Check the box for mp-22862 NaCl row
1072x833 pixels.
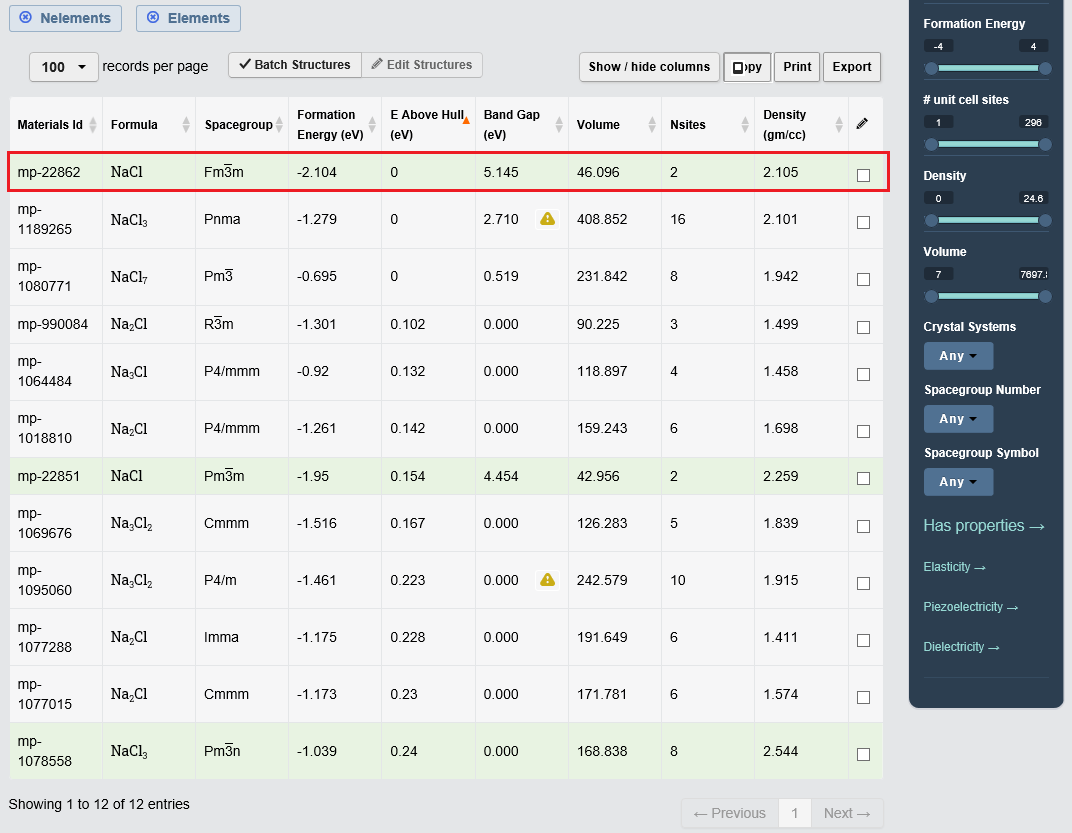[x=863, y=175]
